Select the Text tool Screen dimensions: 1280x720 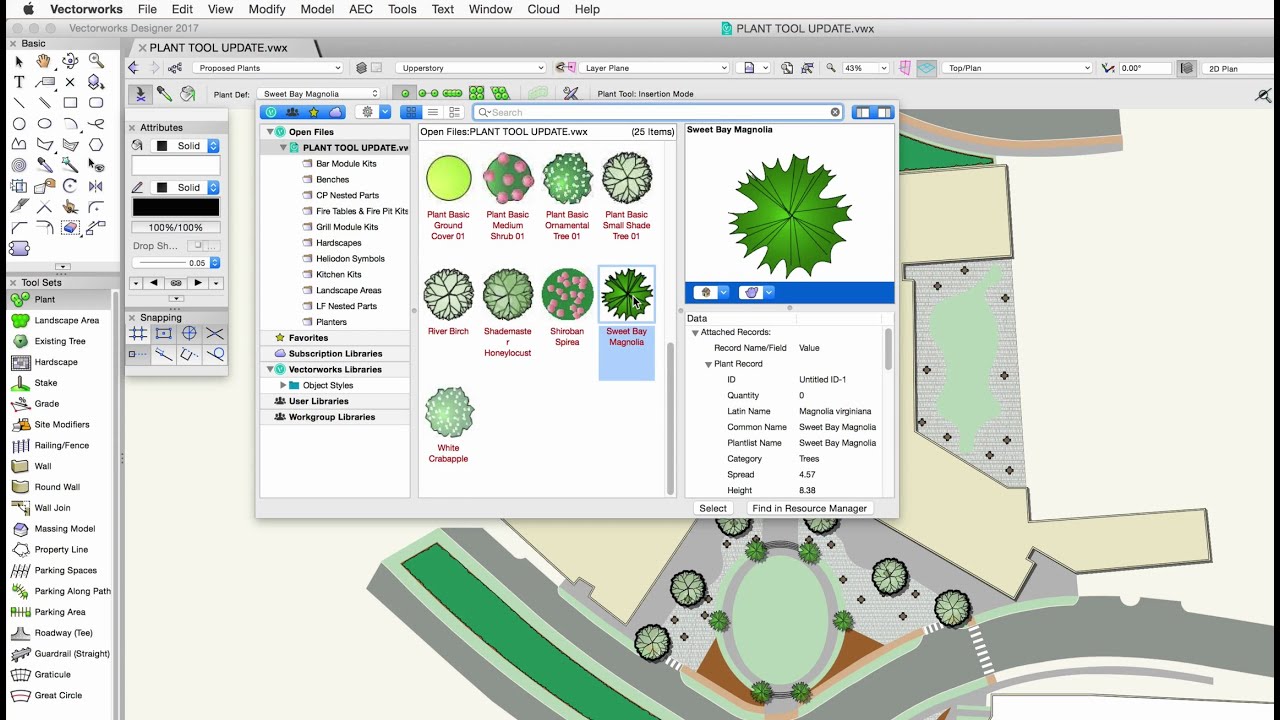point(19,82)
